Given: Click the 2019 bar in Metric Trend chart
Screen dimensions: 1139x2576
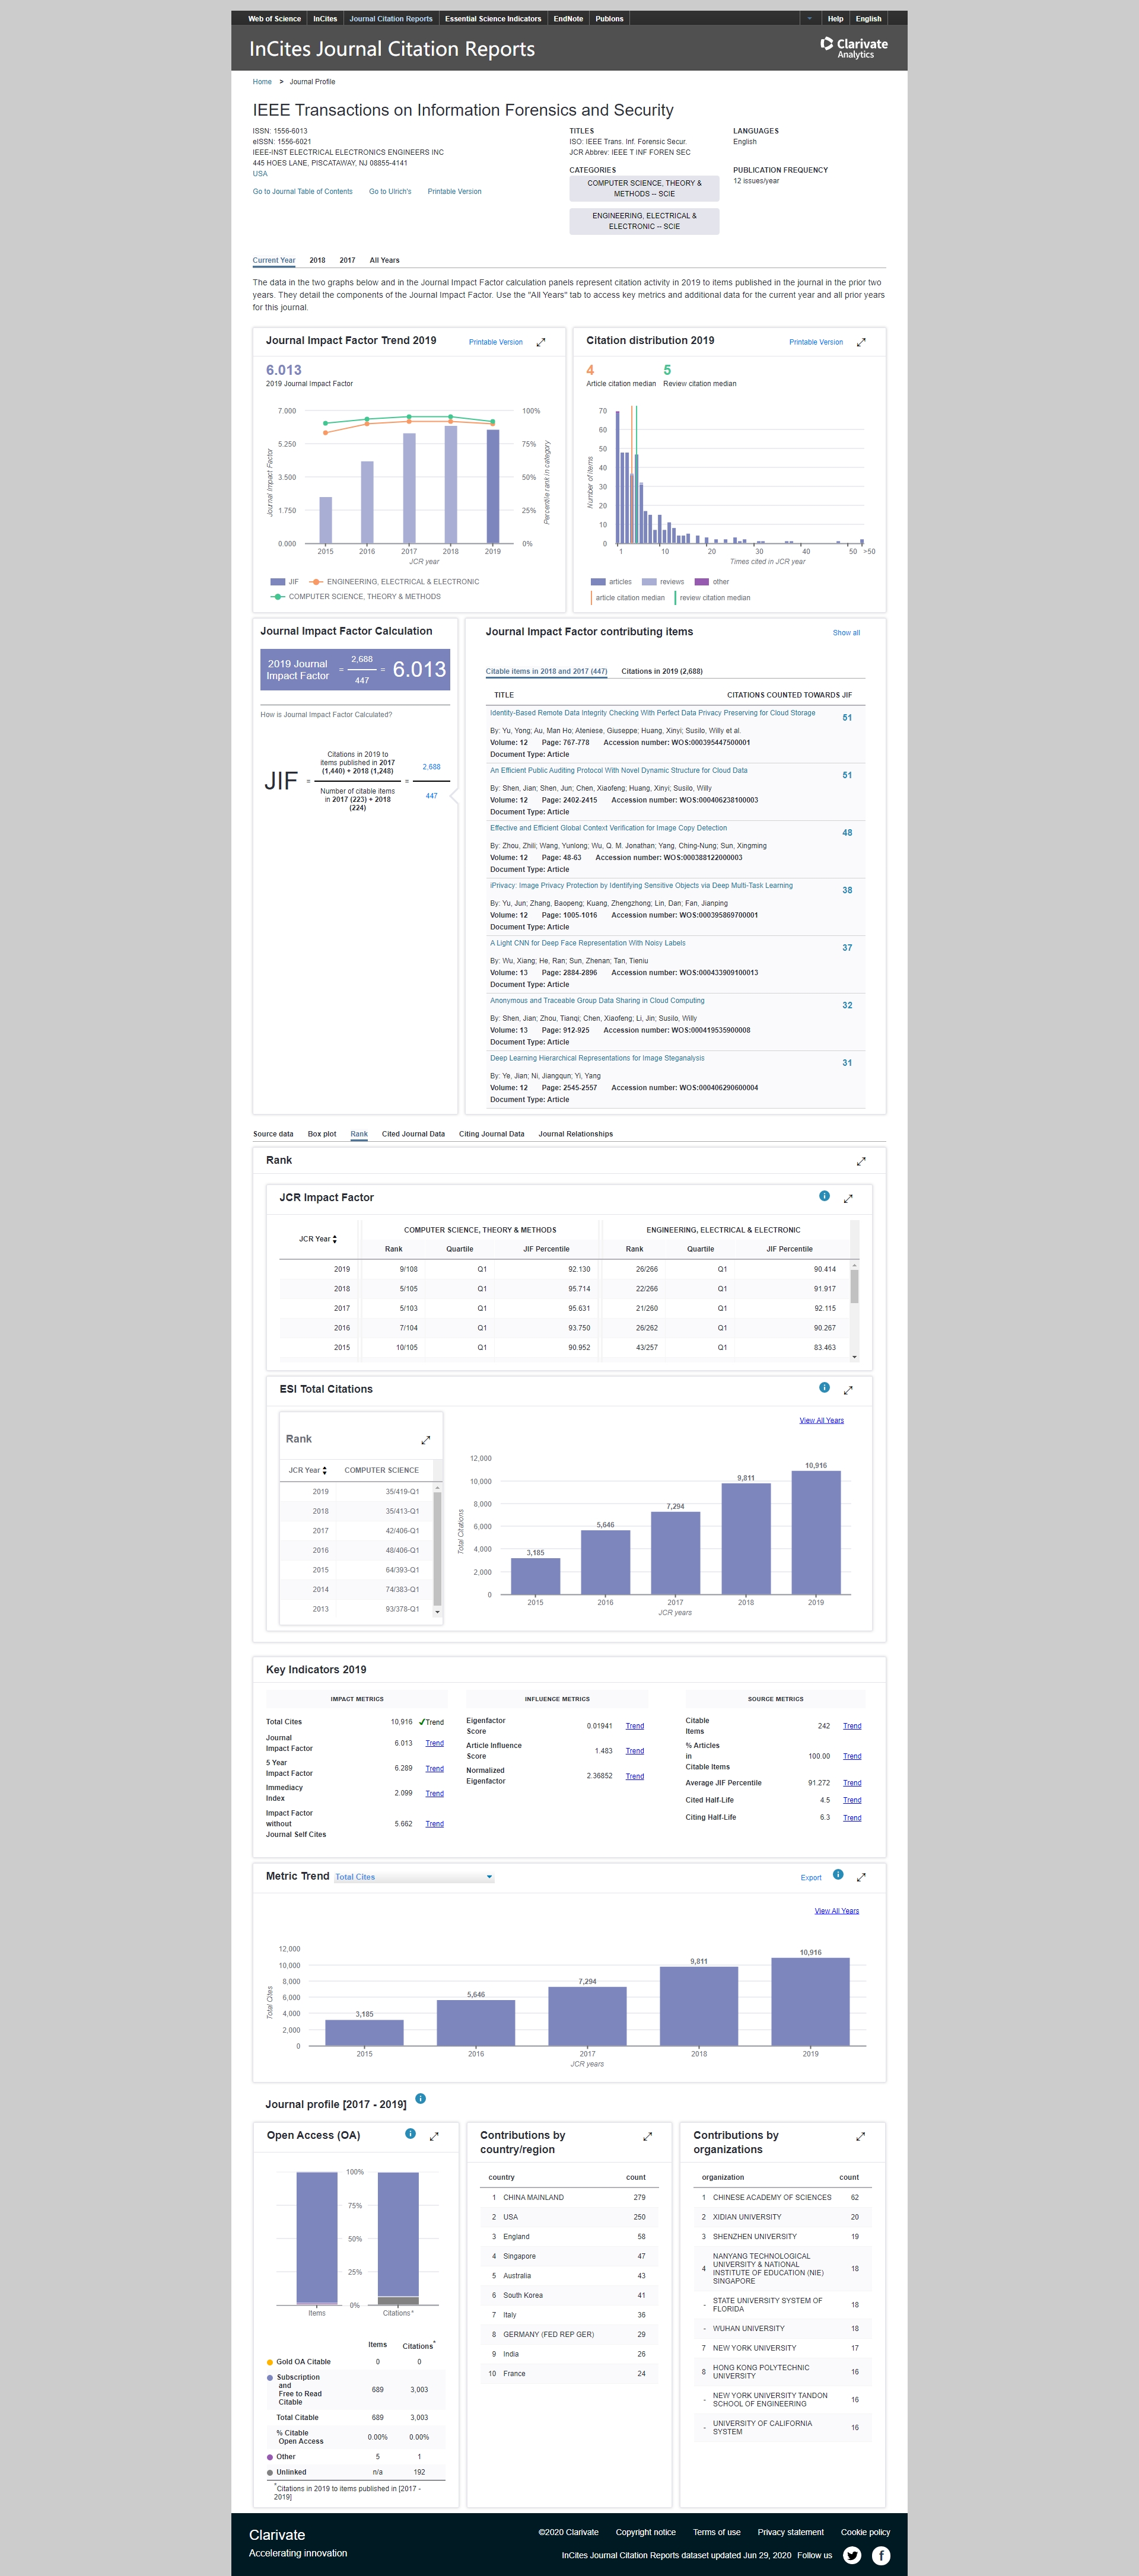Looking at the screenshot, I should (810, 2001).
